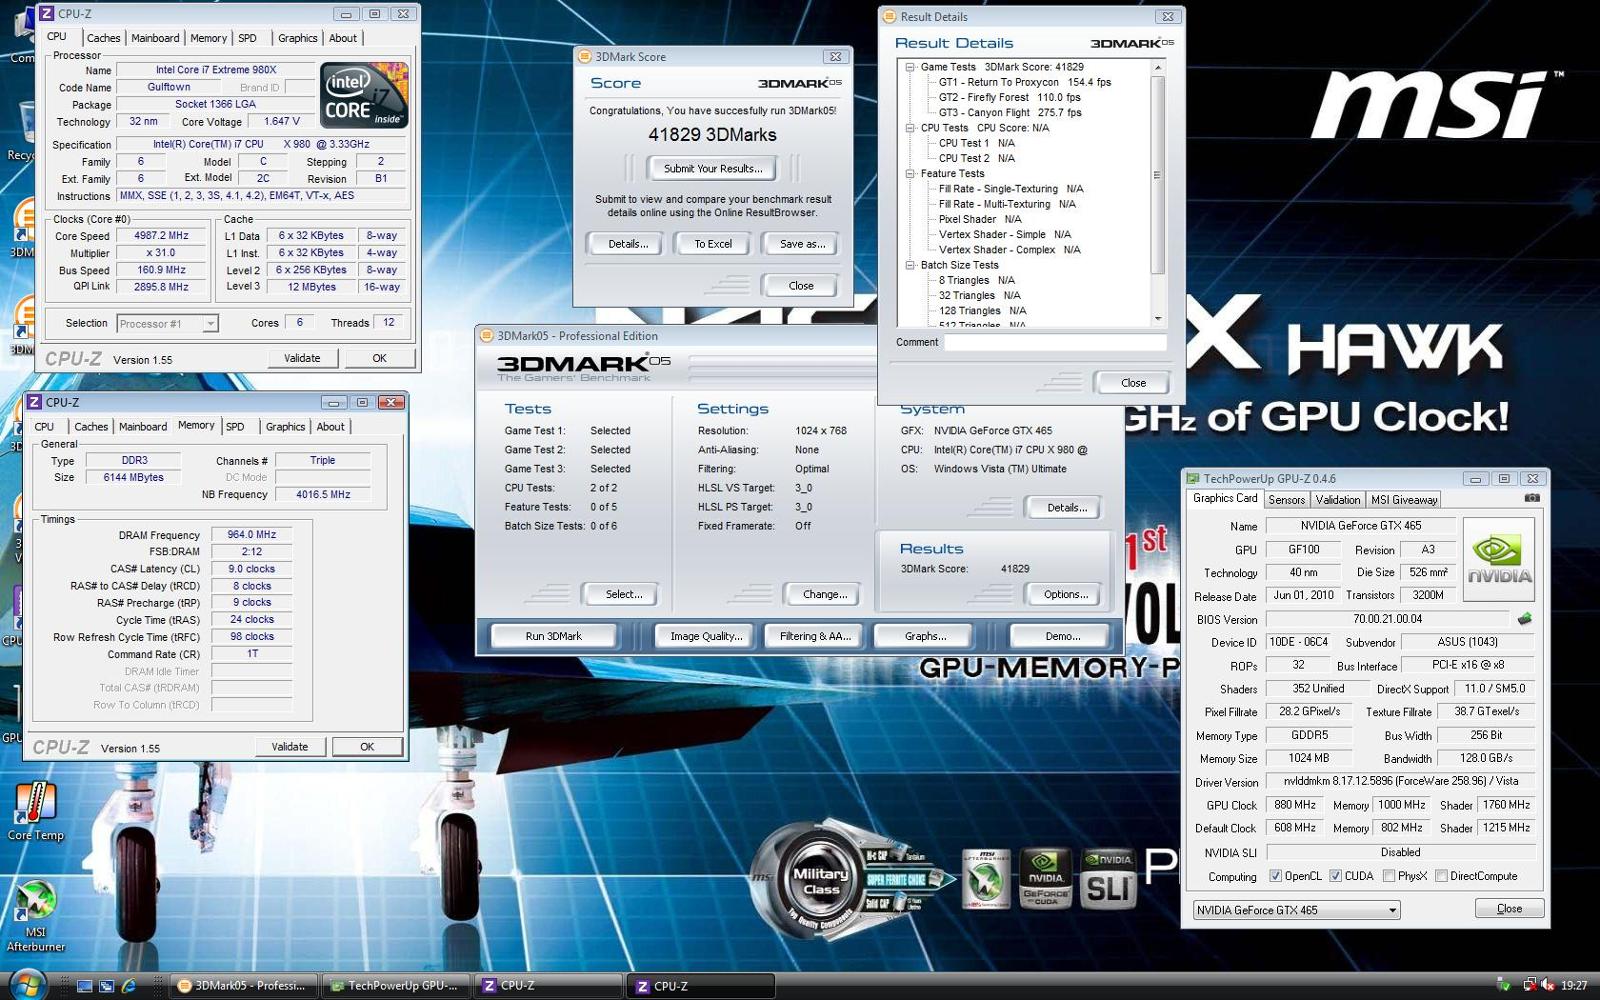Enable the PhysX checkbox in GPU-Z
Screen dimensions: 1600x1000
(x=1389, y=876)
